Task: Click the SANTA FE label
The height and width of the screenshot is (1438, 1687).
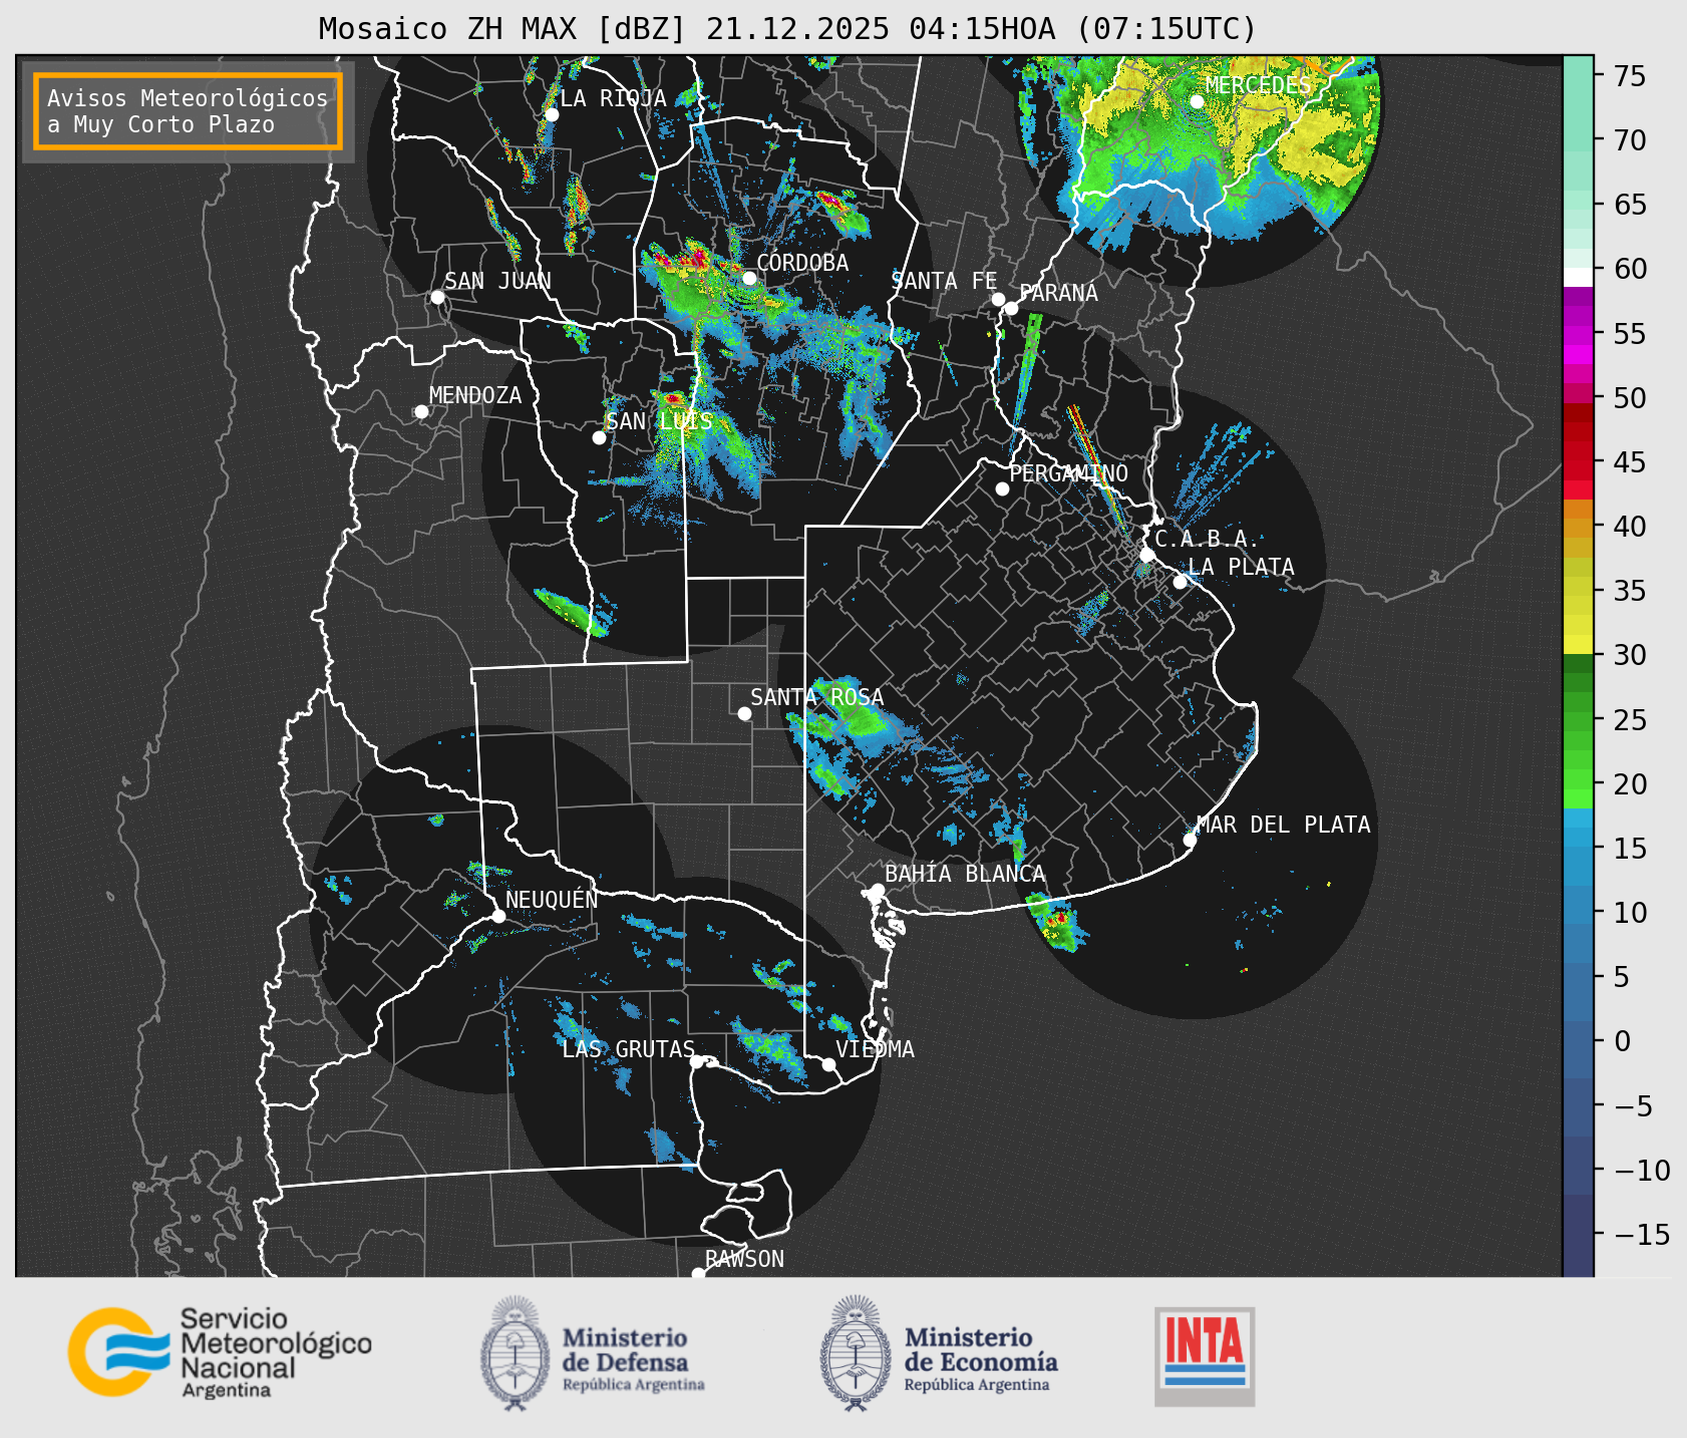Action: pyautogui.click(x=944, y=281)
